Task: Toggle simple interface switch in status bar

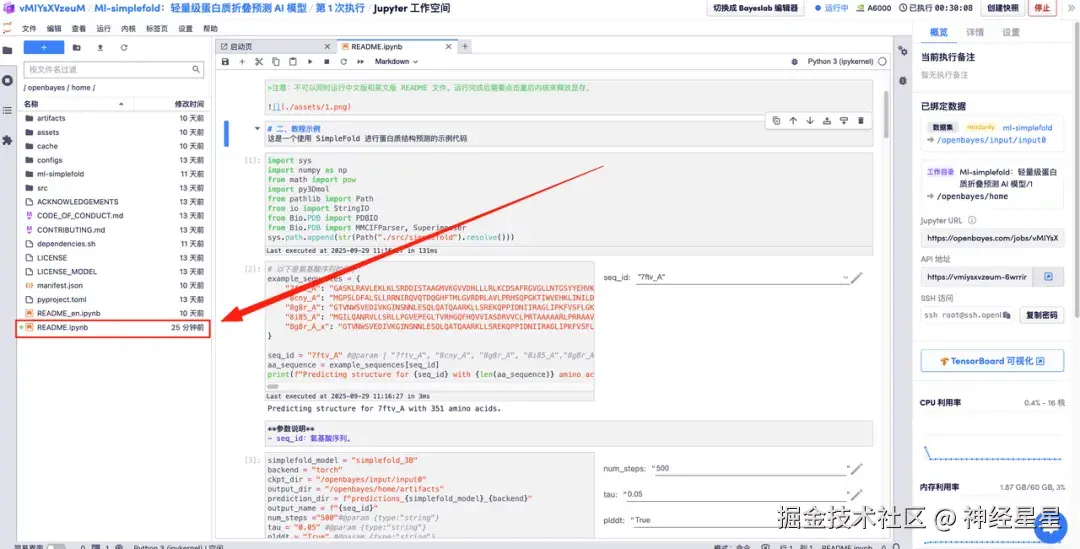Action: pyautogui.click(x=55, y=546)
